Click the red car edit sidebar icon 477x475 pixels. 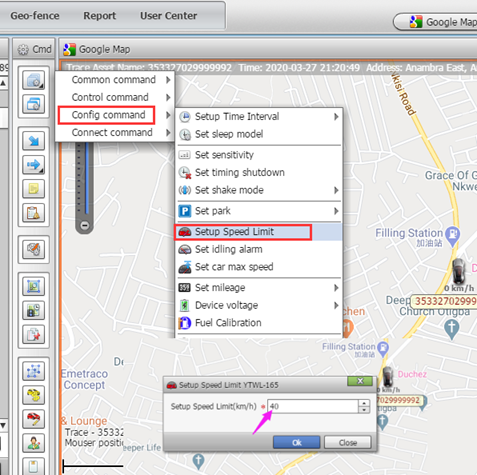pyautogui.click(x=33, y=419)
